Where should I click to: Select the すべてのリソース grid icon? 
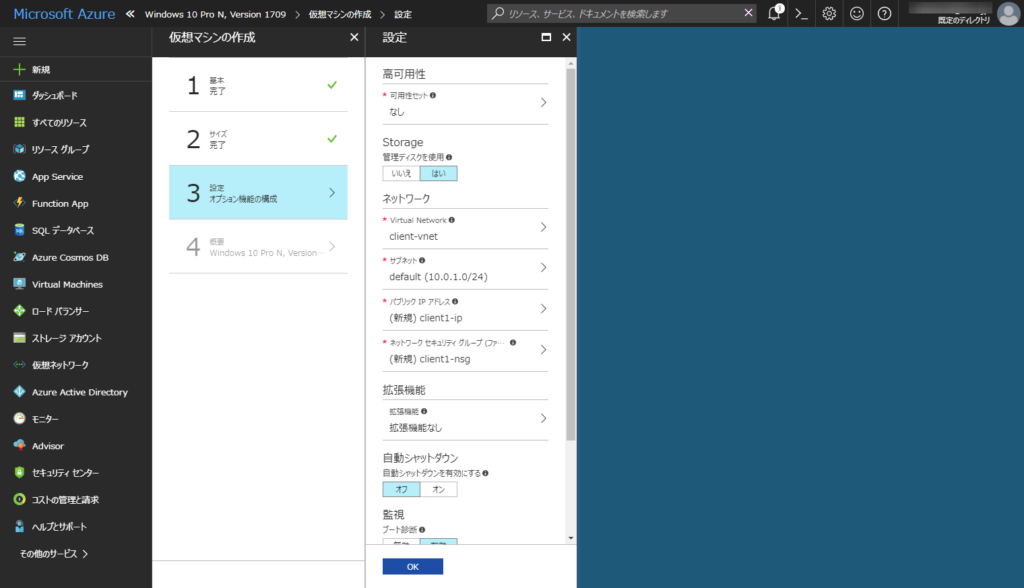click(x=20, y=122)
